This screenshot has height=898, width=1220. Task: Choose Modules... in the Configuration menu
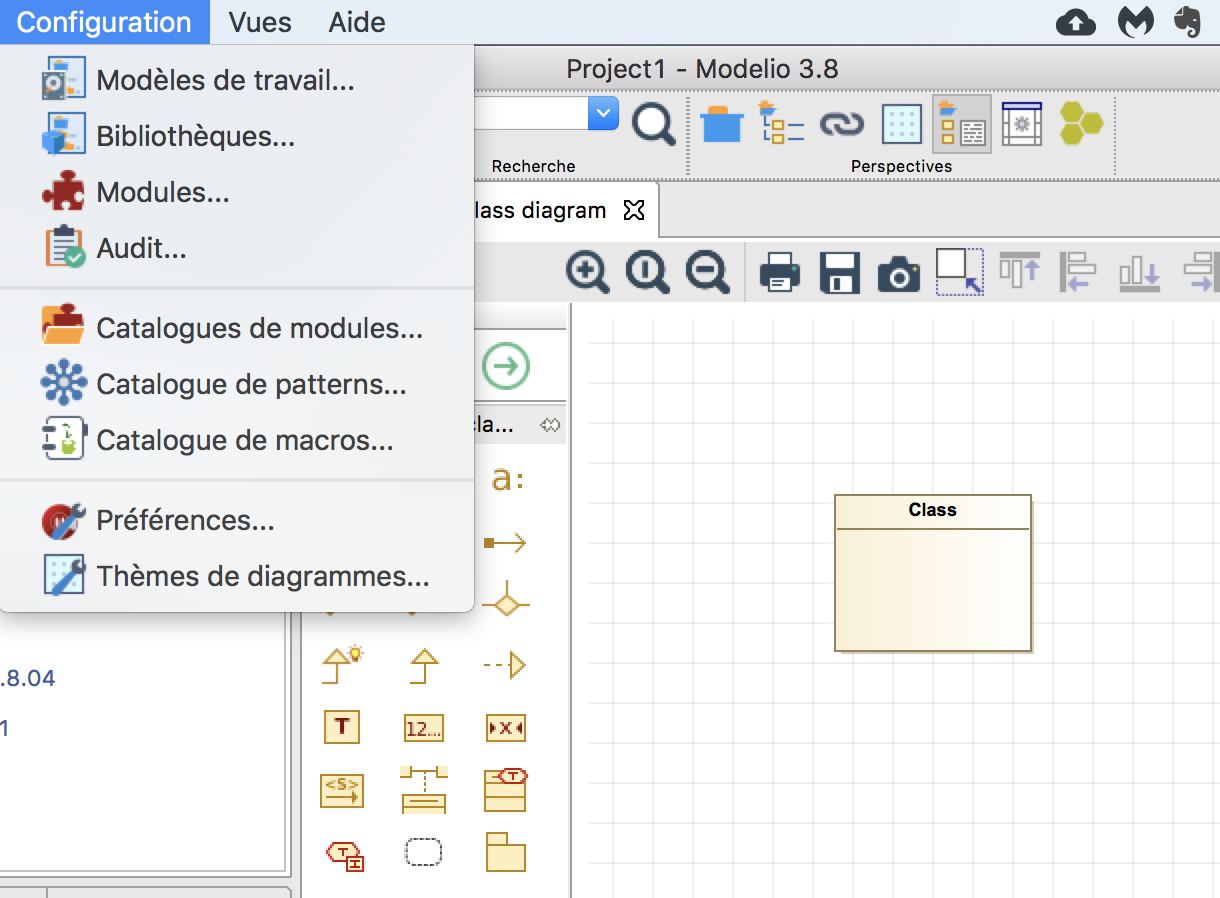click(x=163, y=192)
